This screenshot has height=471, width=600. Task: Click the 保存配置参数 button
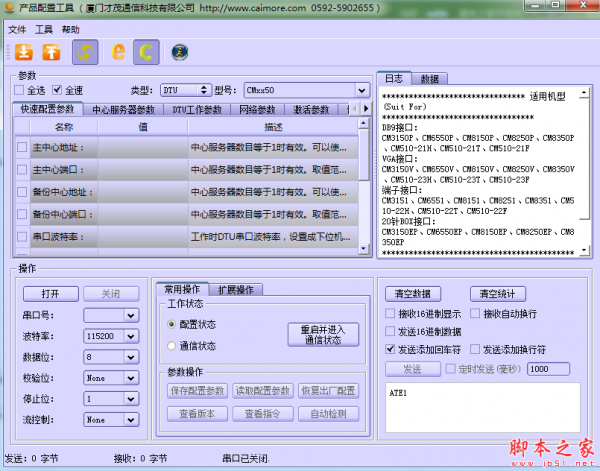197,391
